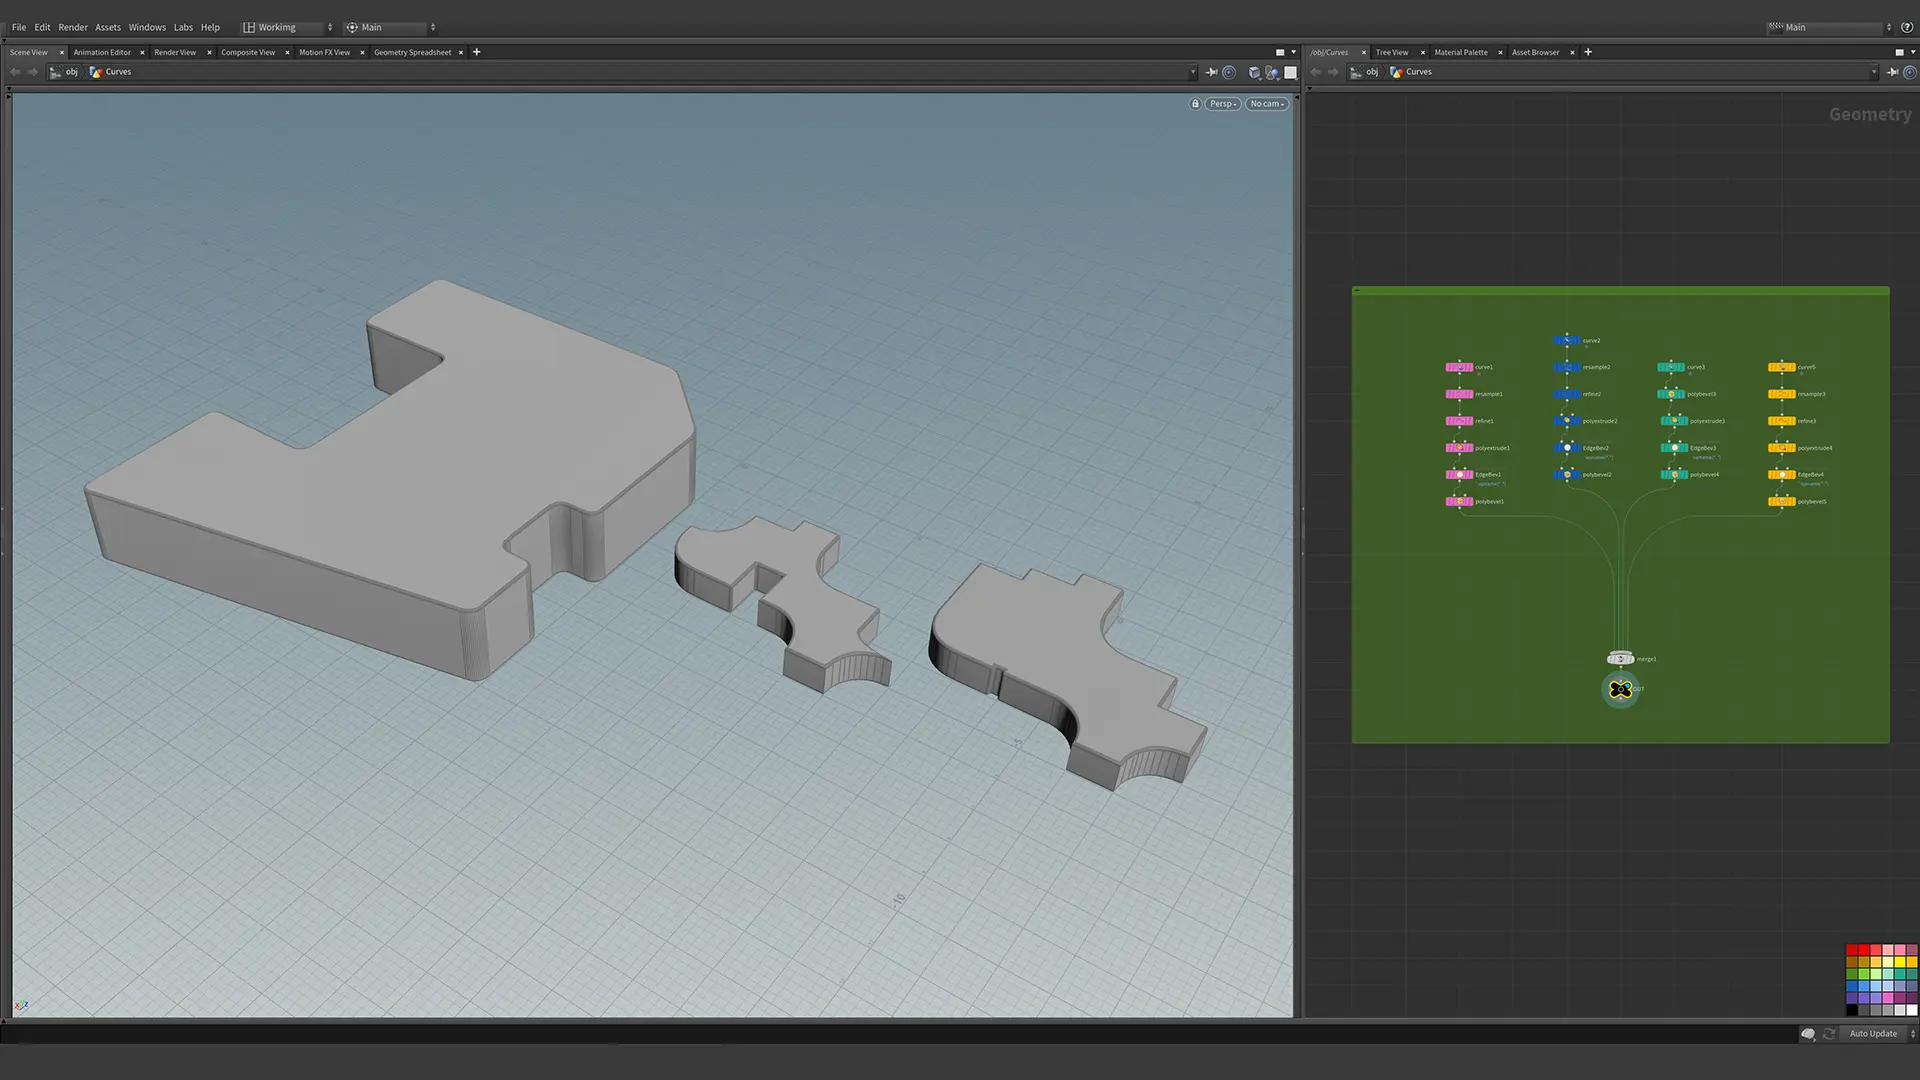Maximize the right pane with its square icon
1920x1080 pixels.
coord(1899,52)
